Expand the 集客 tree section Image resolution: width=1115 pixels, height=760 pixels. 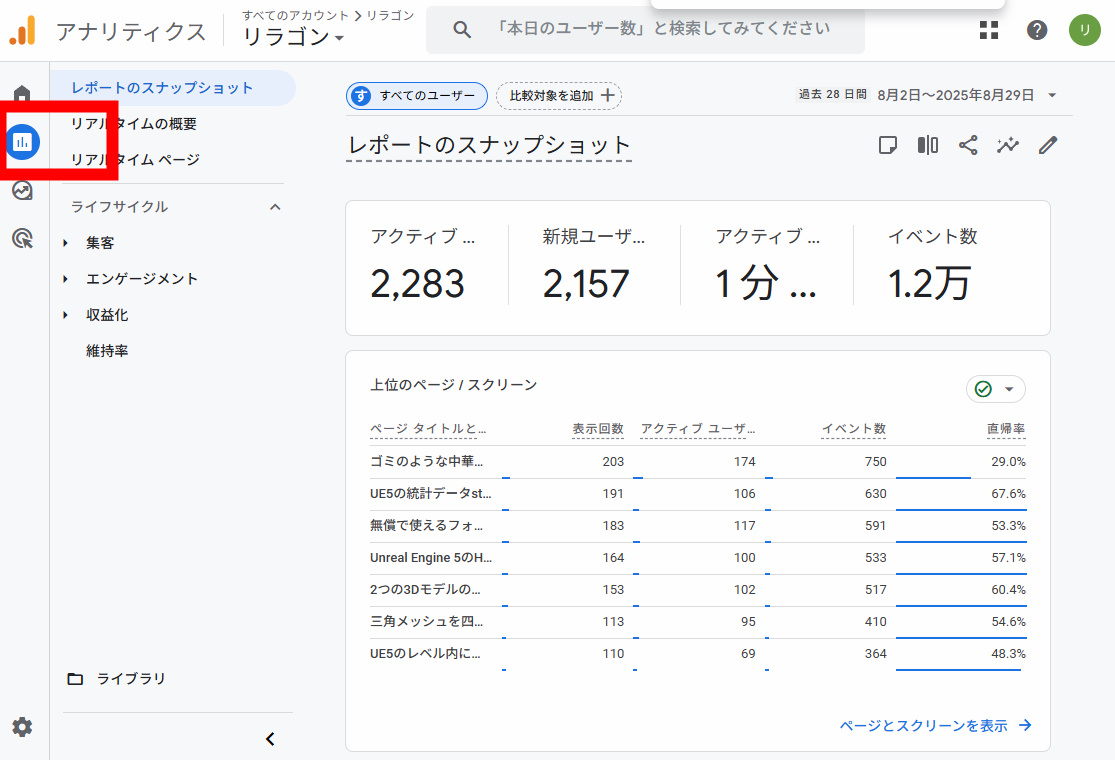pyautogui.click(x=100, y=243)
